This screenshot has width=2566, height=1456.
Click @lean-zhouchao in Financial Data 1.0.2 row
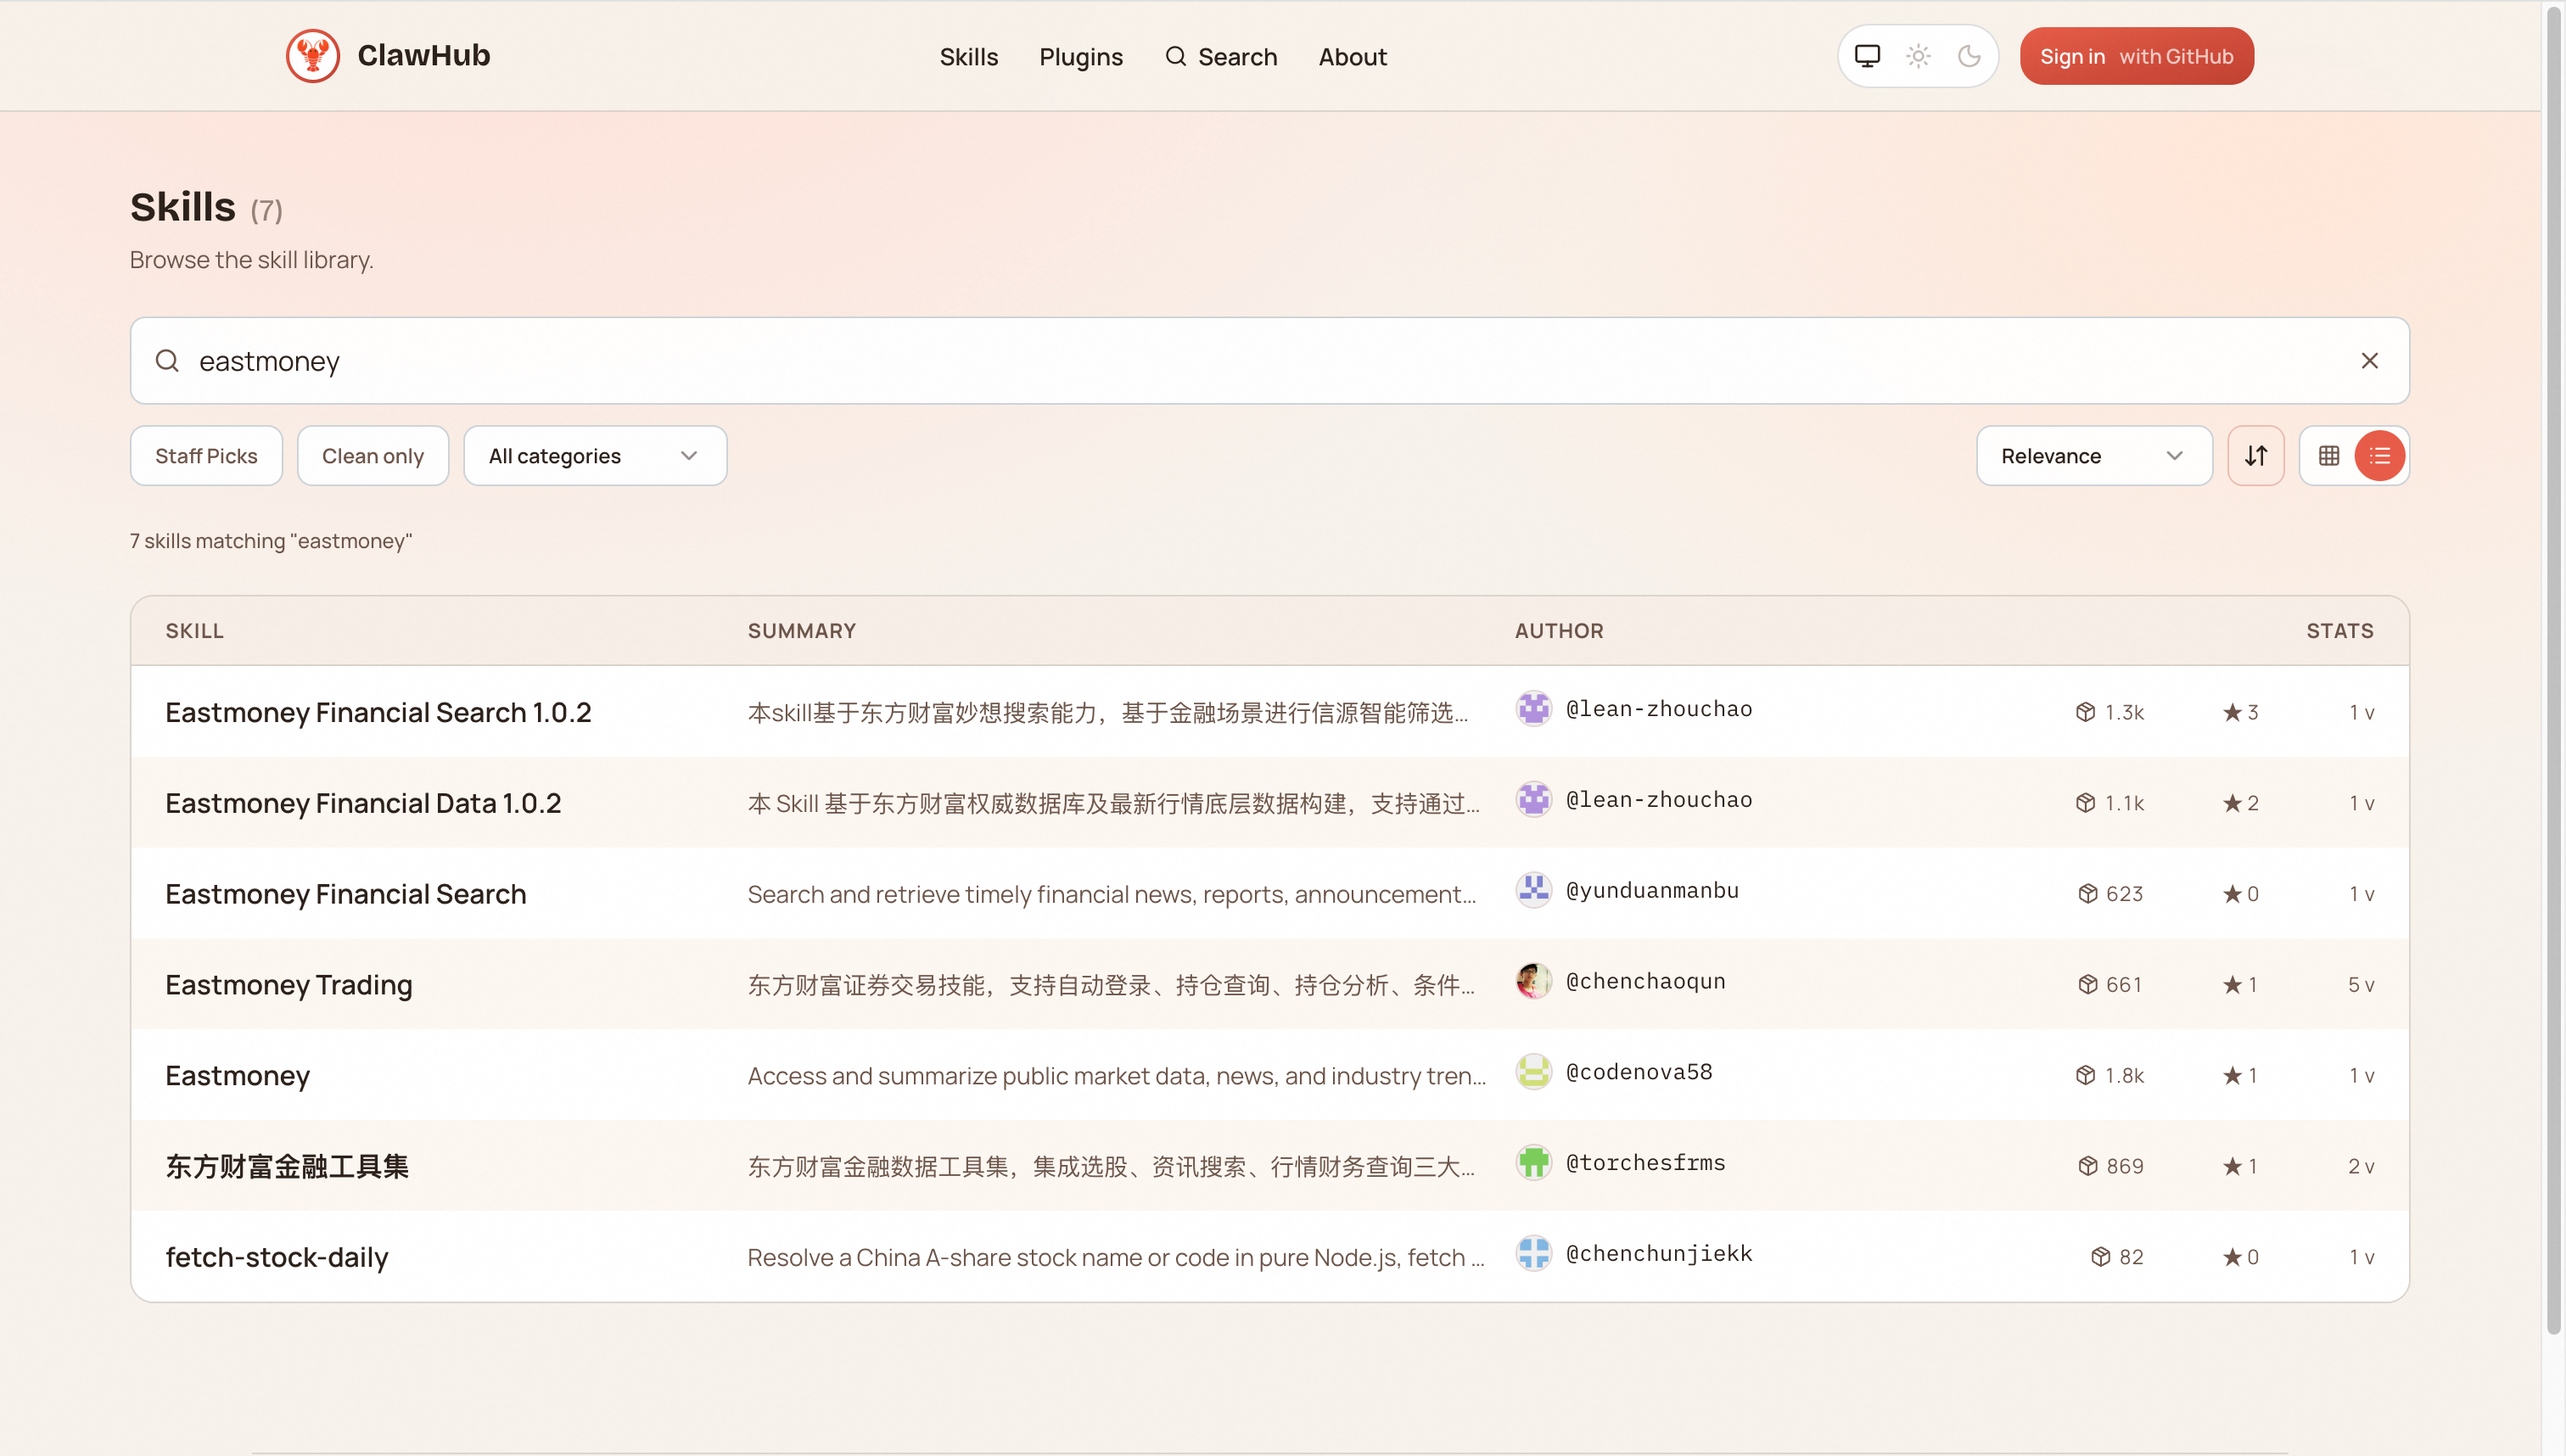click(x=1659, y=800)
